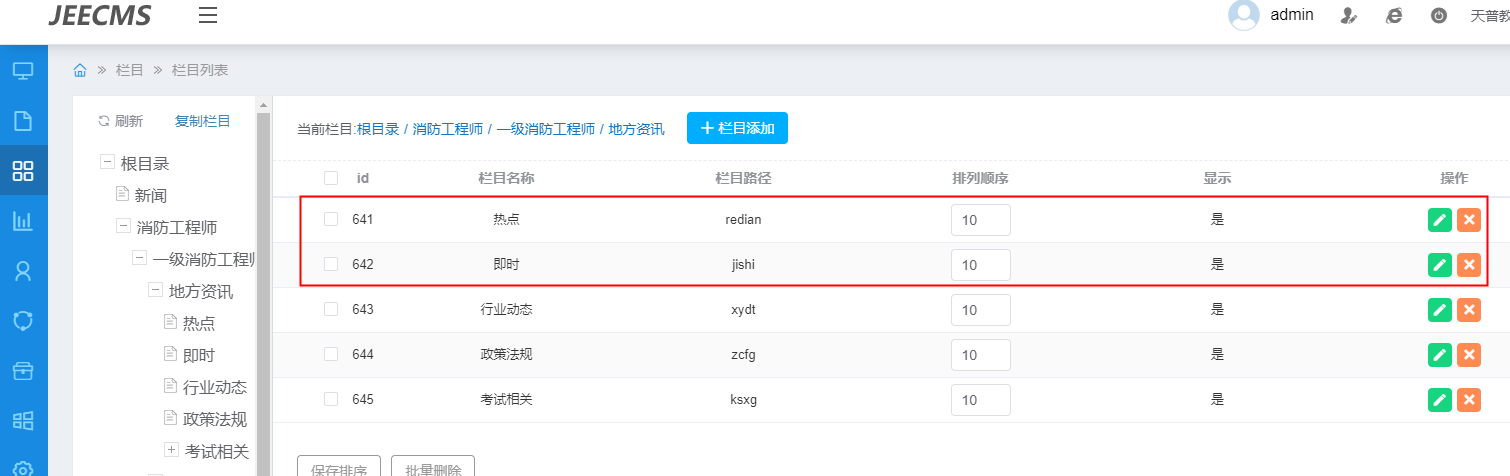Click the green edit icon for 热点

[1439, 220]
